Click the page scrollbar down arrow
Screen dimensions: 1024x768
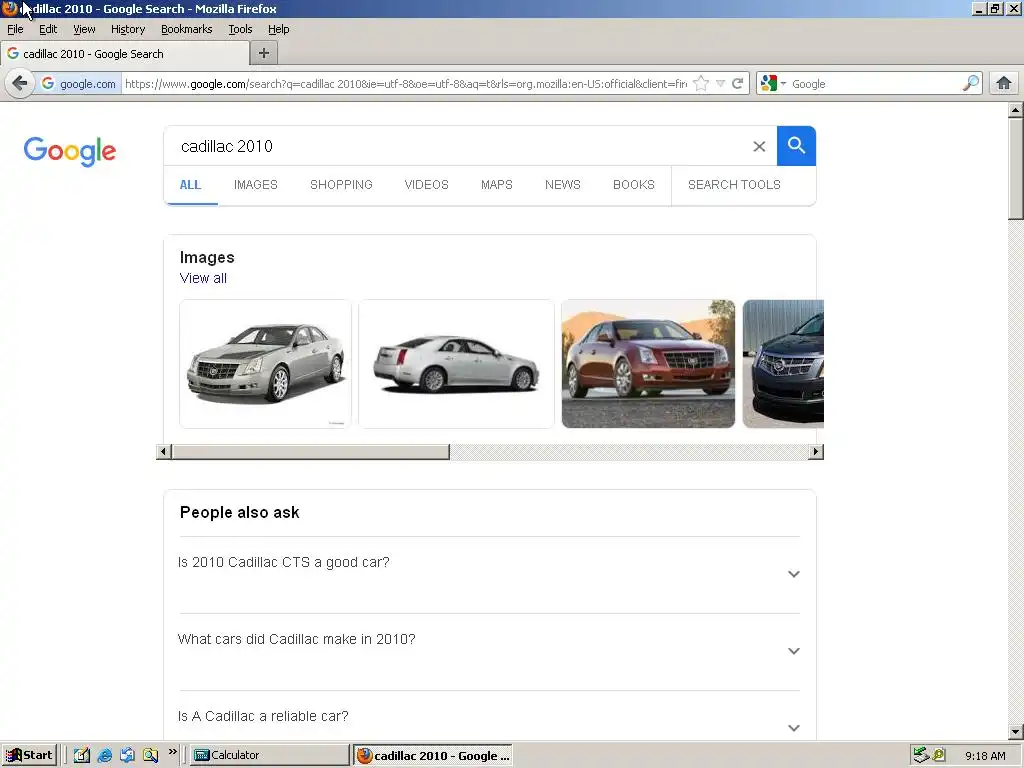(x=1015, y=732)
